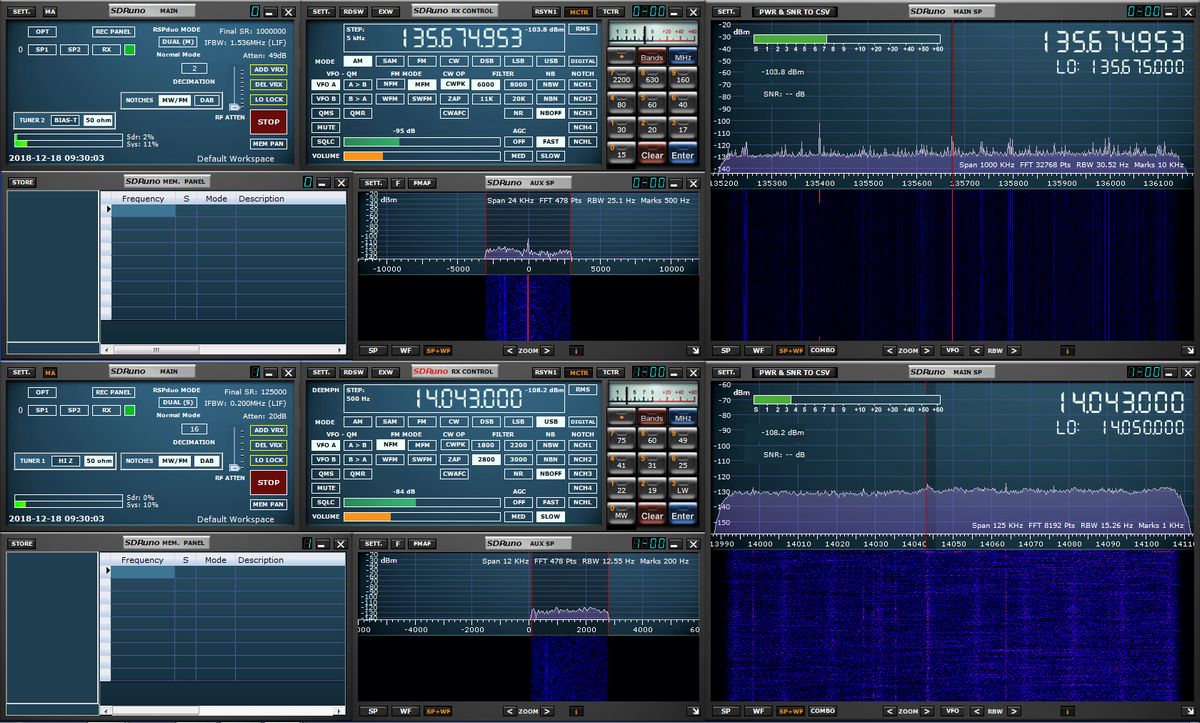Open the SP2 window from the Tuner 1 Main

click(73, 410)
